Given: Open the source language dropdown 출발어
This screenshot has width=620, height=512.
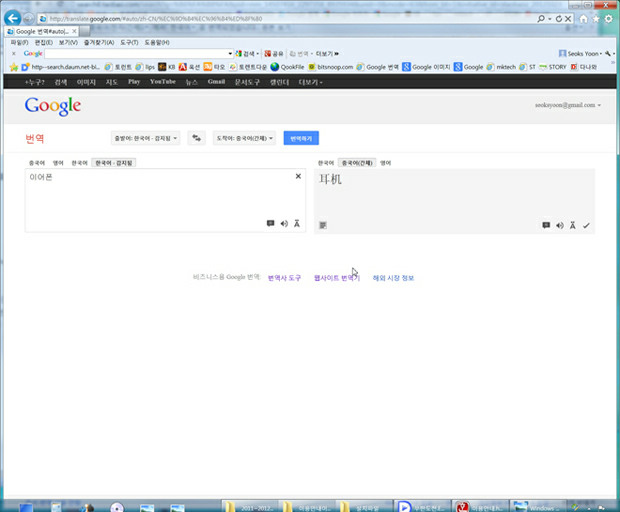Looking at the screenshot, I should pyautogui.click(x=146, y=138).
